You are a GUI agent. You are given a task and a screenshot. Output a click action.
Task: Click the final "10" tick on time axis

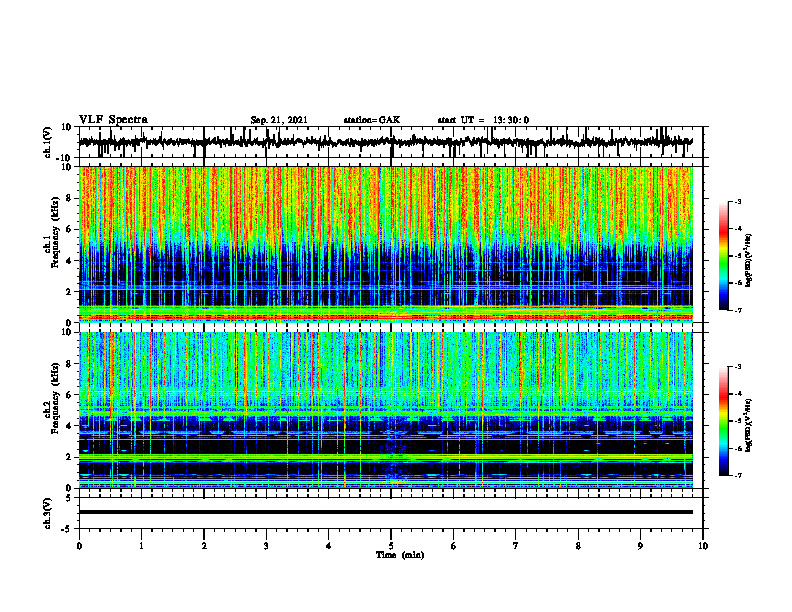[703, 546]
